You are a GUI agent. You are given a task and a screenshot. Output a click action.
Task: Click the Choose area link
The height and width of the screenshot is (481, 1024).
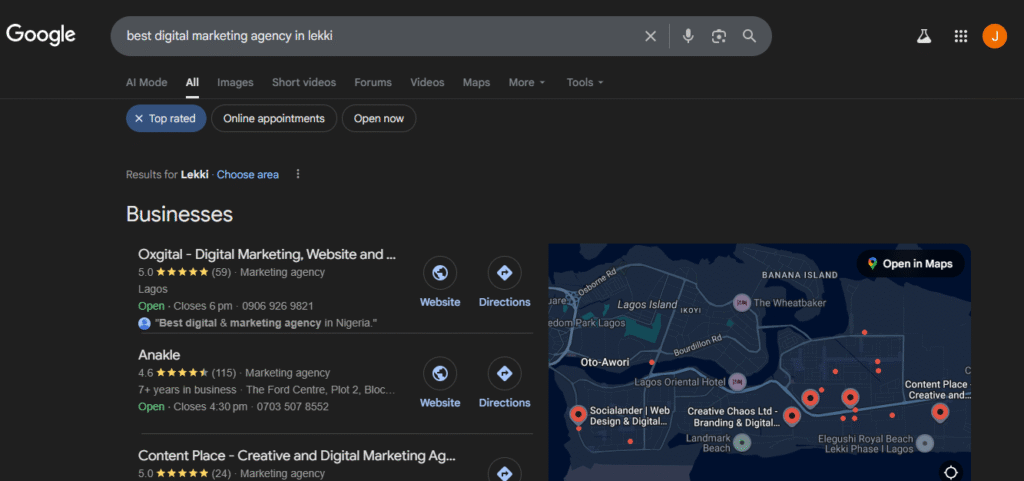(x=247, y=175)
